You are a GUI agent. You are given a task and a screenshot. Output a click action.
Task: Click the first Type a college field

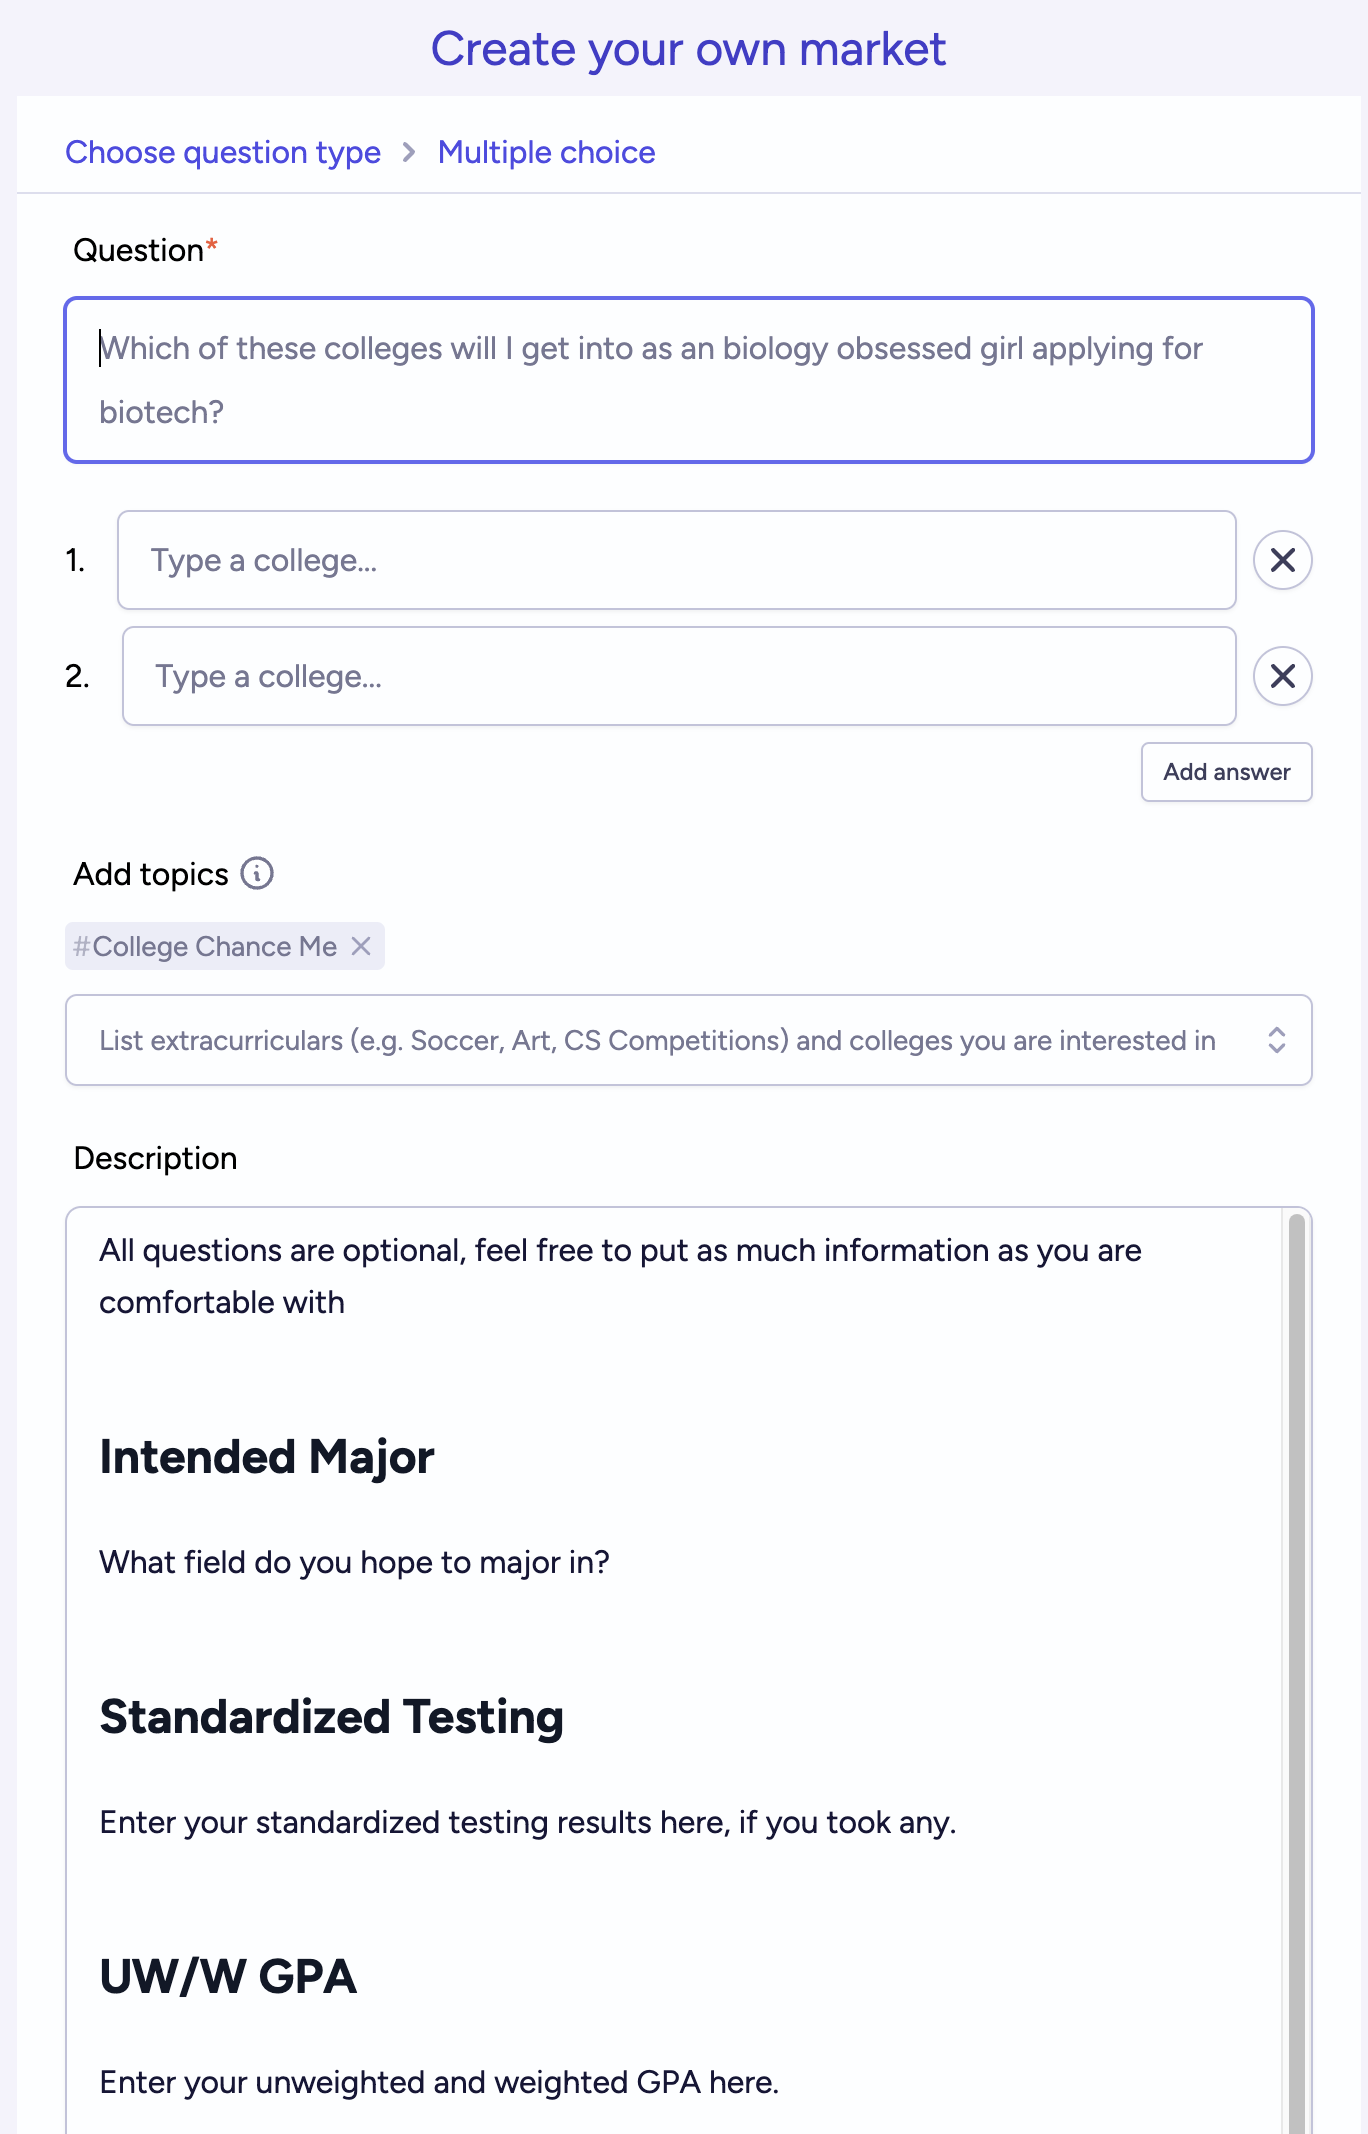click(x=677, y=560)
